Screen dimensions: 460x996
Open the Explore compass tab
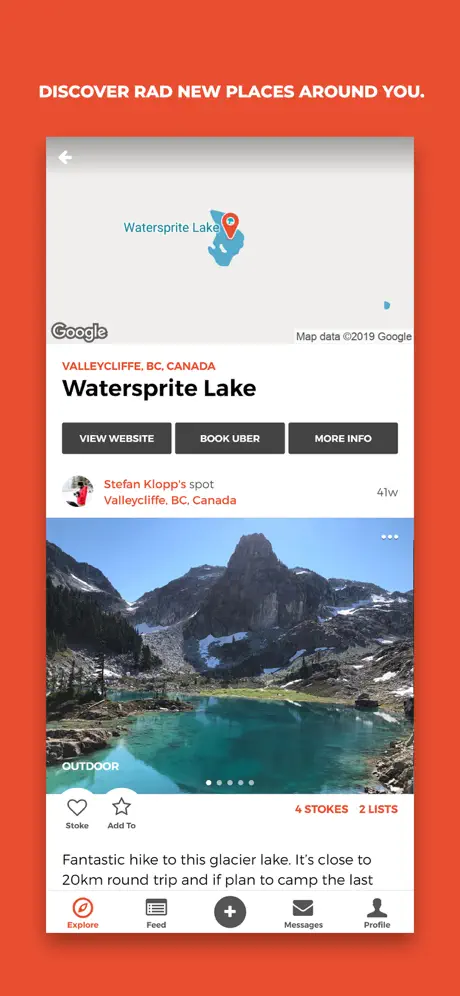click(x=83, y=908)
